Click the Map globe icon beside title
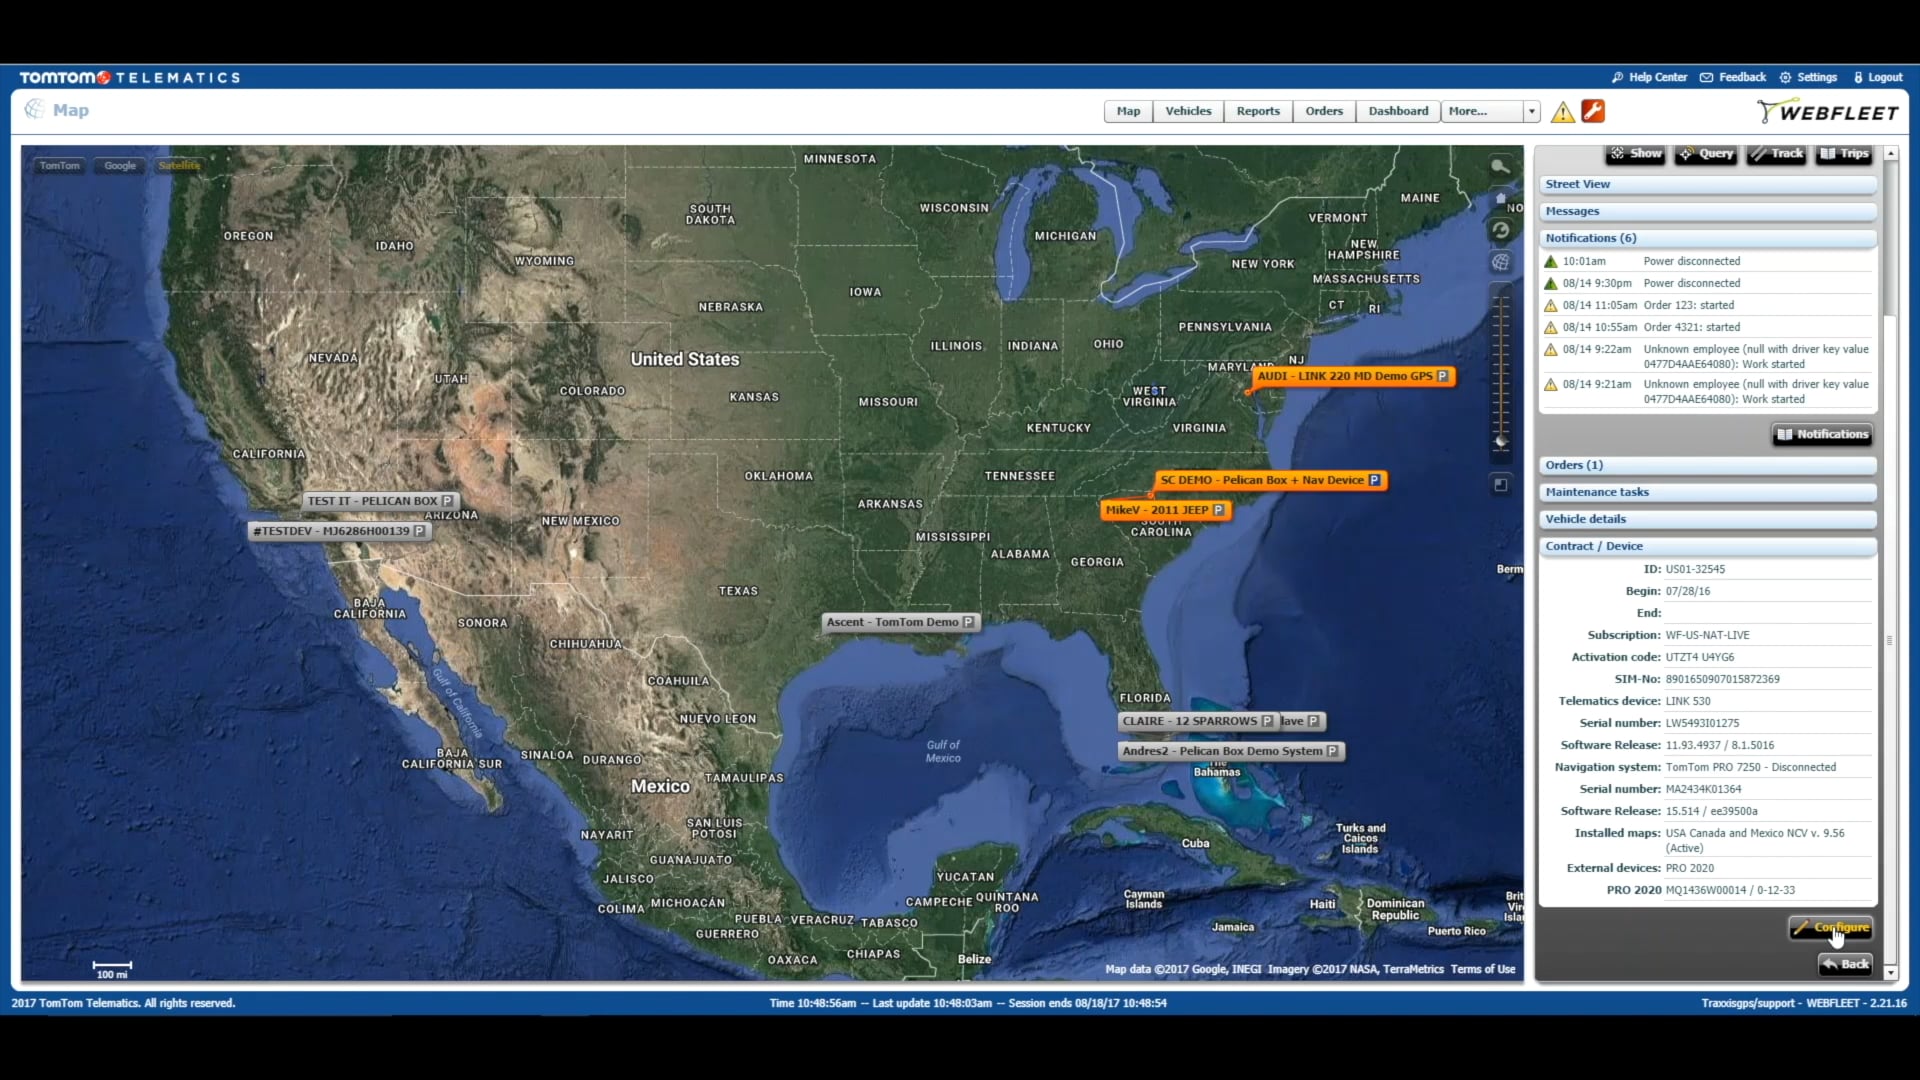The image size is (1920, 1080). (34, 109)
